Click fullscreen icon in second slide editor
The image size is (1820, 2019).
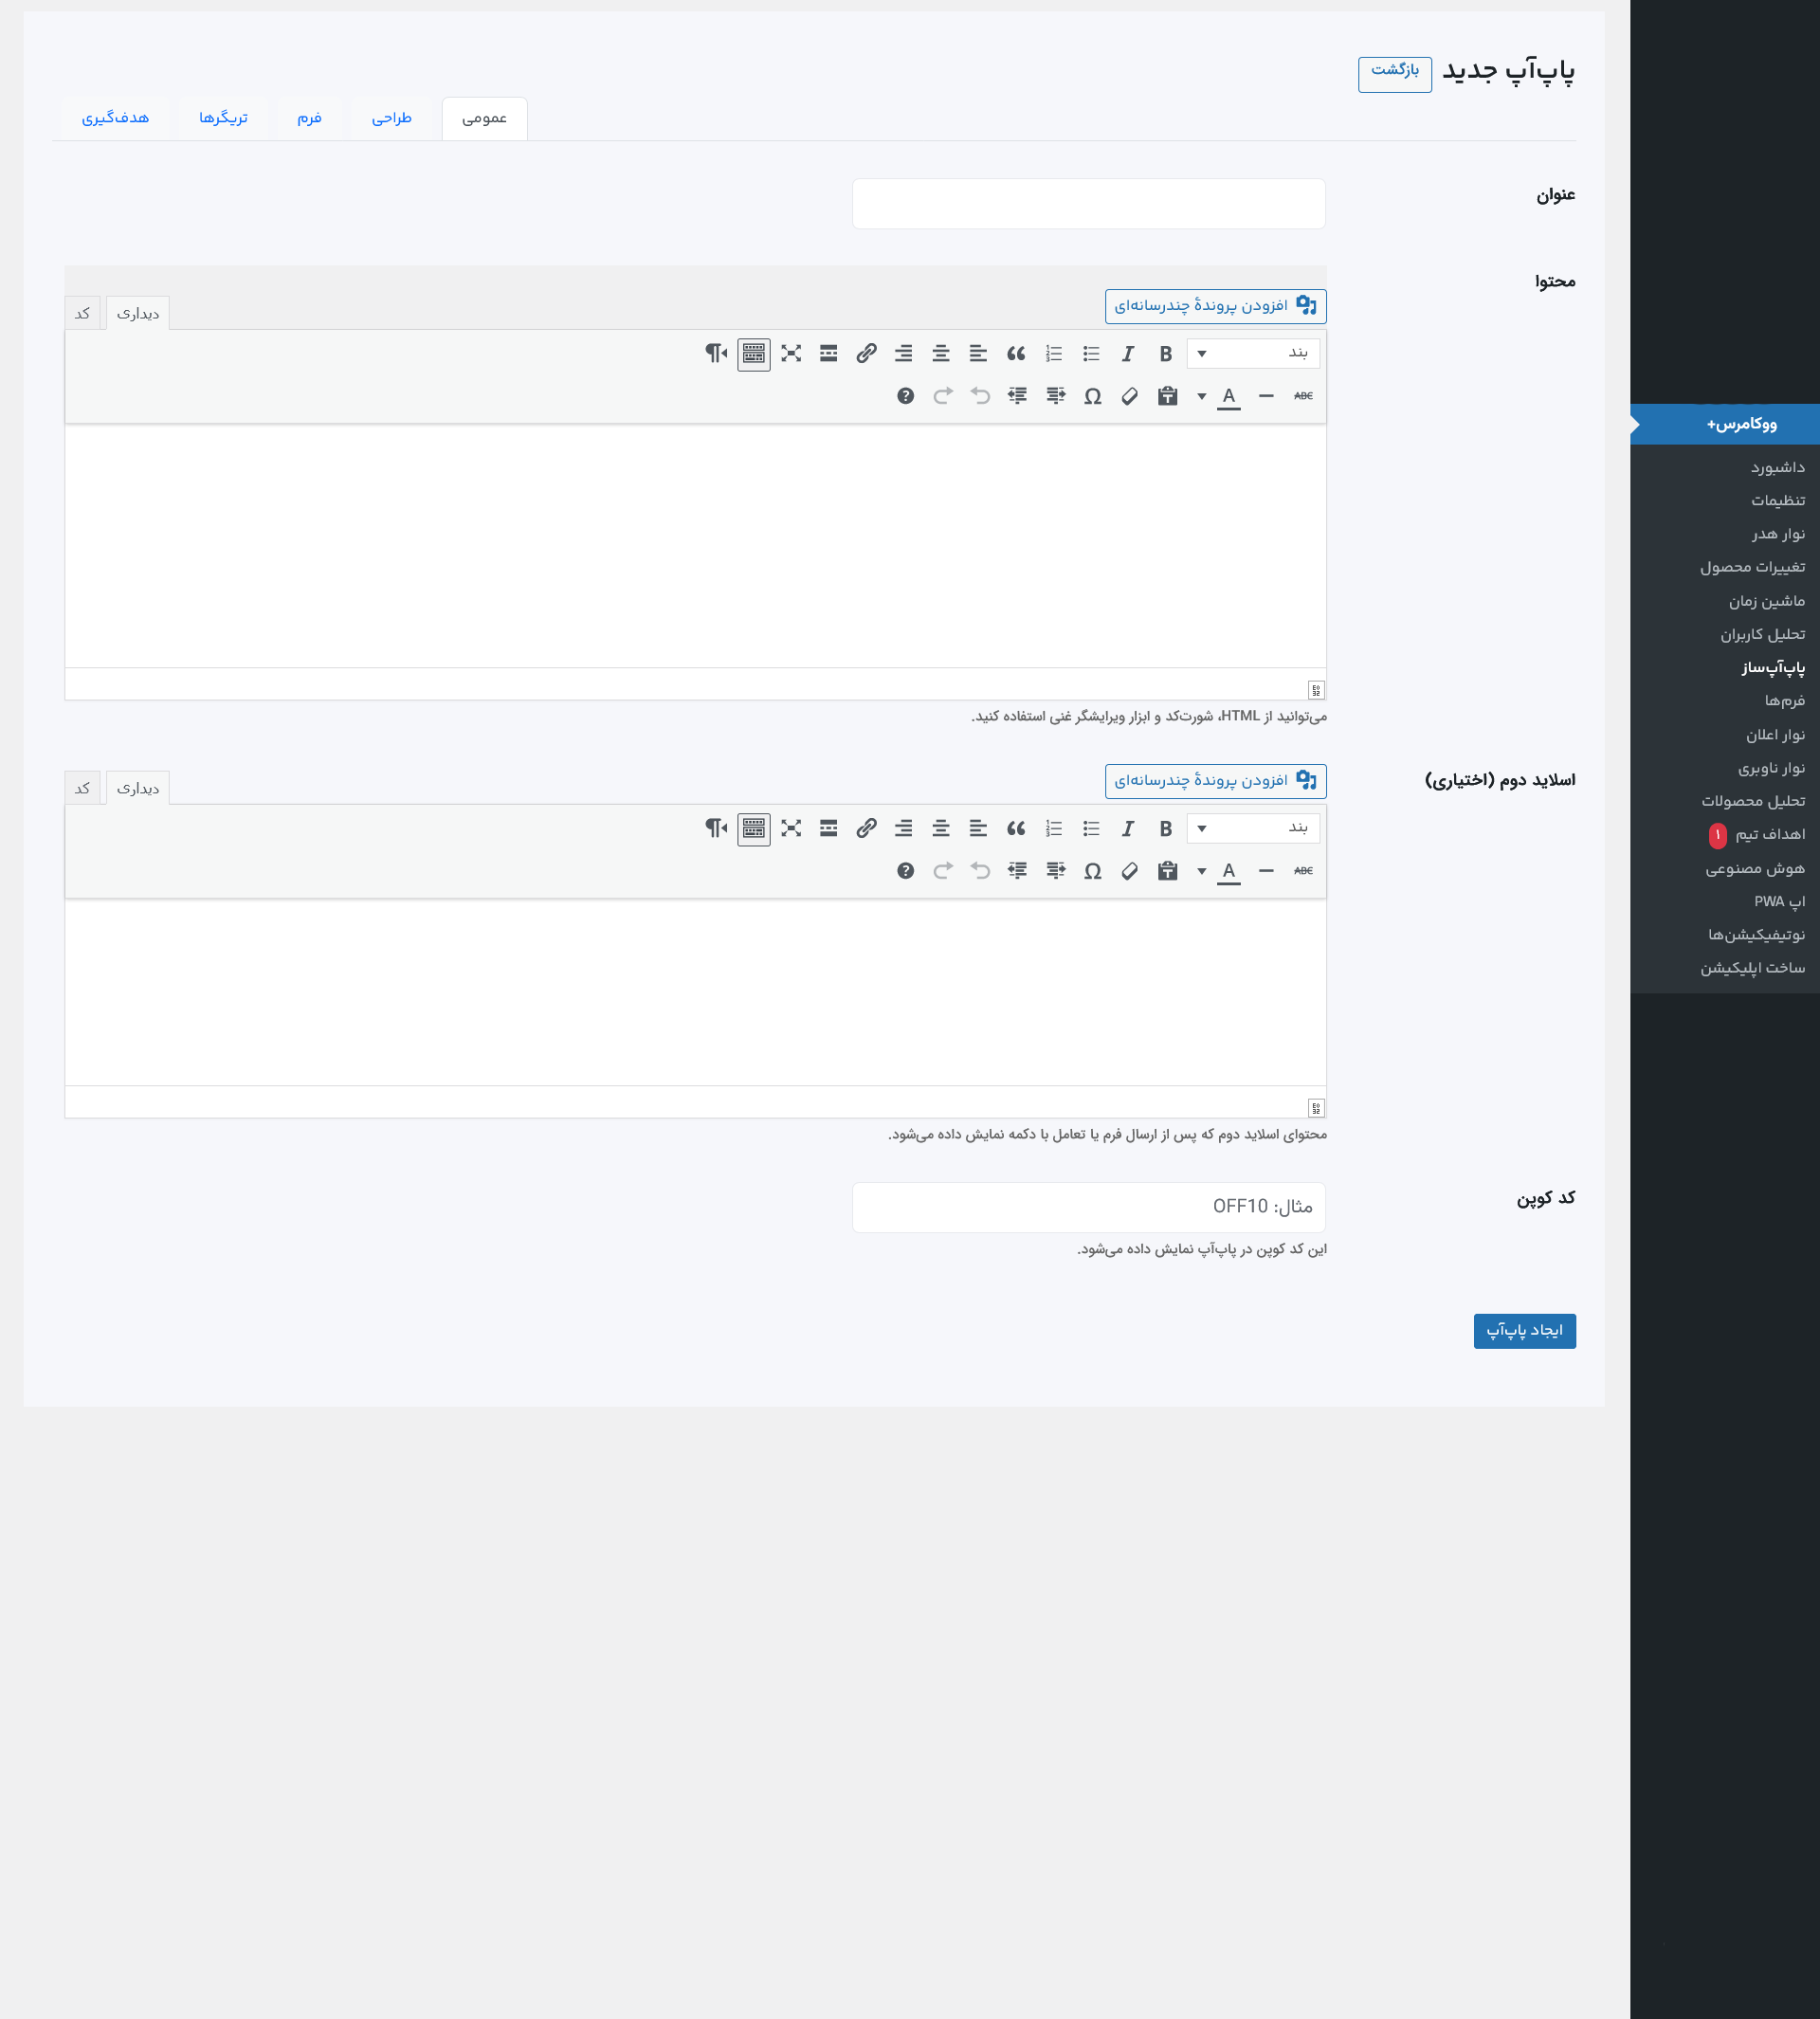point(791,829)
